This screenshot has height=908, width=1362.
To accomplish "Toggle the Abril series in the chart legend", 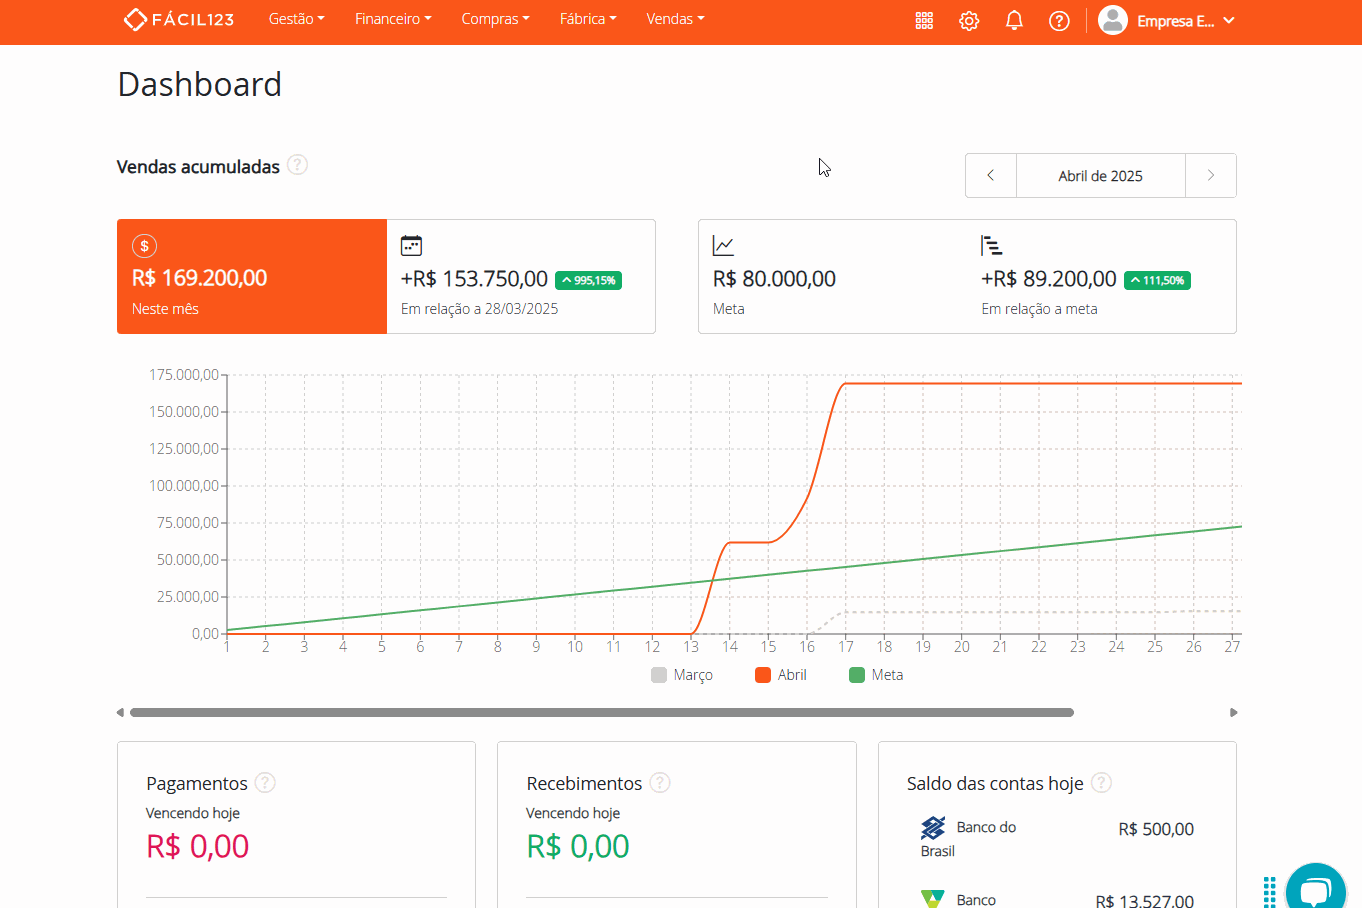I will [x=781, y=675].
